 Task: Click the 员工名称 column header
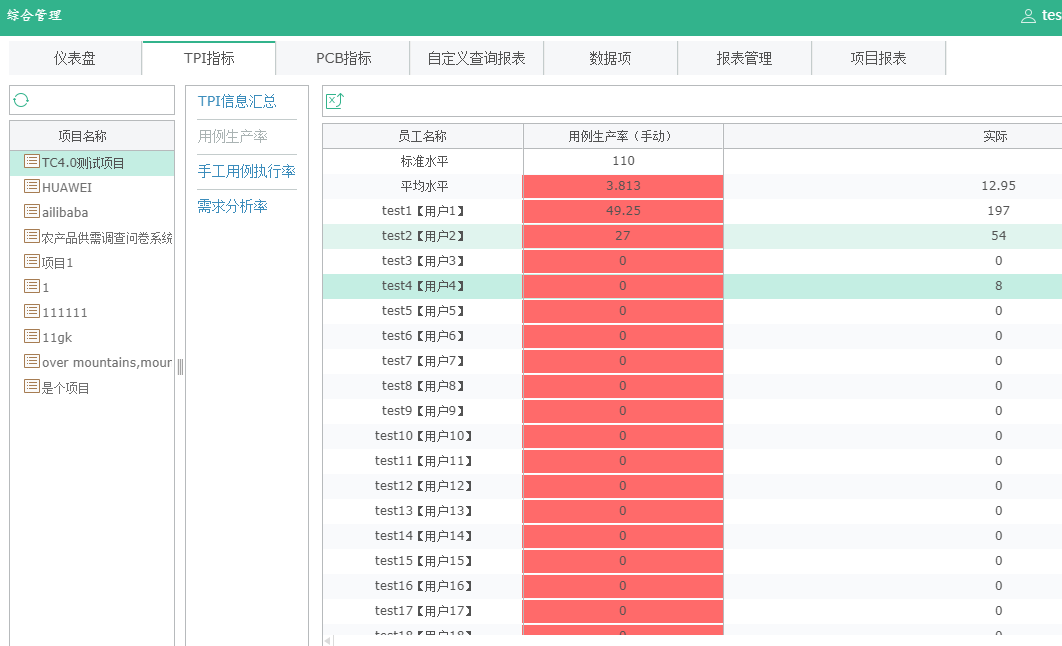click(x=423, y=136)
